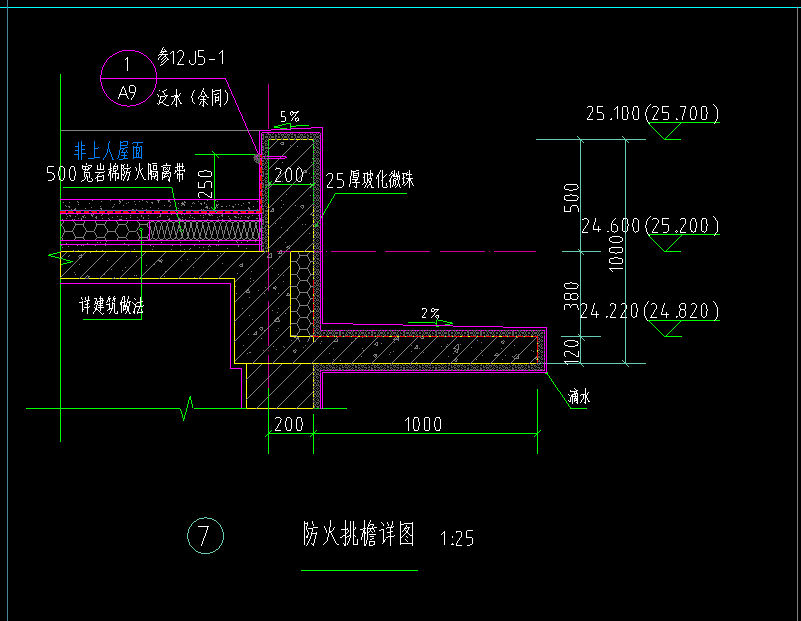Select the bottom 200 dimension text

click(289, 424)
